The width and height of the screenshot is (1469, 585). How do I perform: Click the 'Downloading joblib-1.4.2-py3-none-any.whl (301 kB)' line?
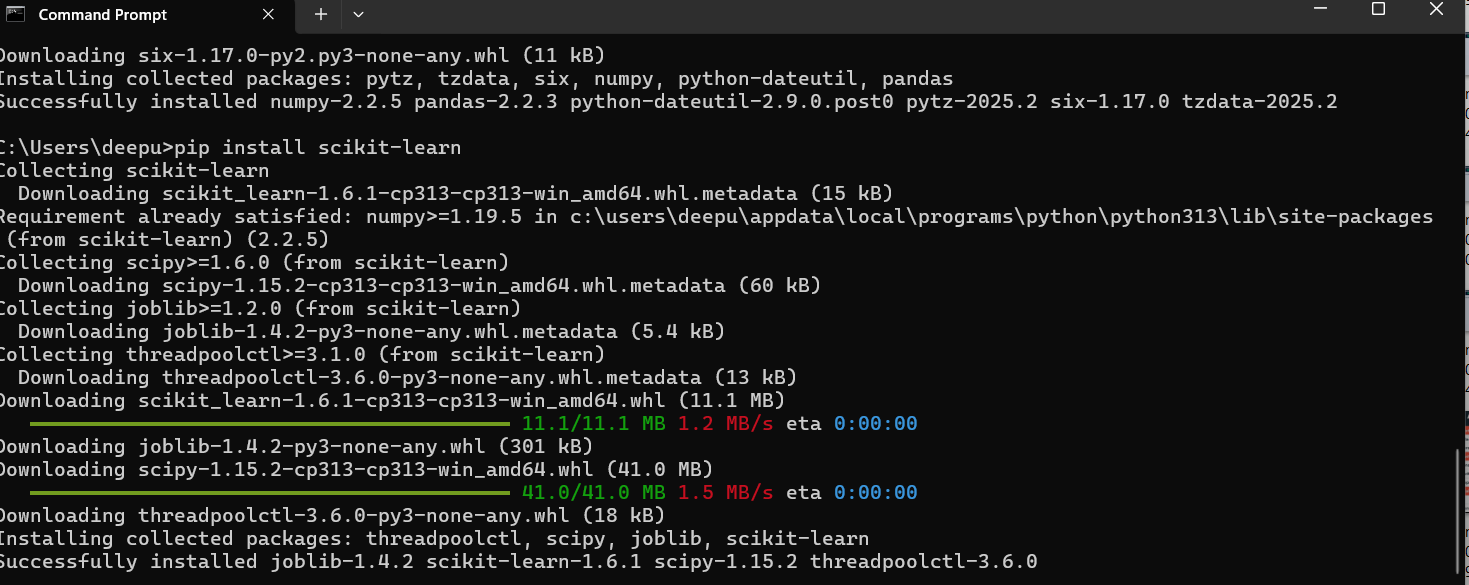(296, 446)
